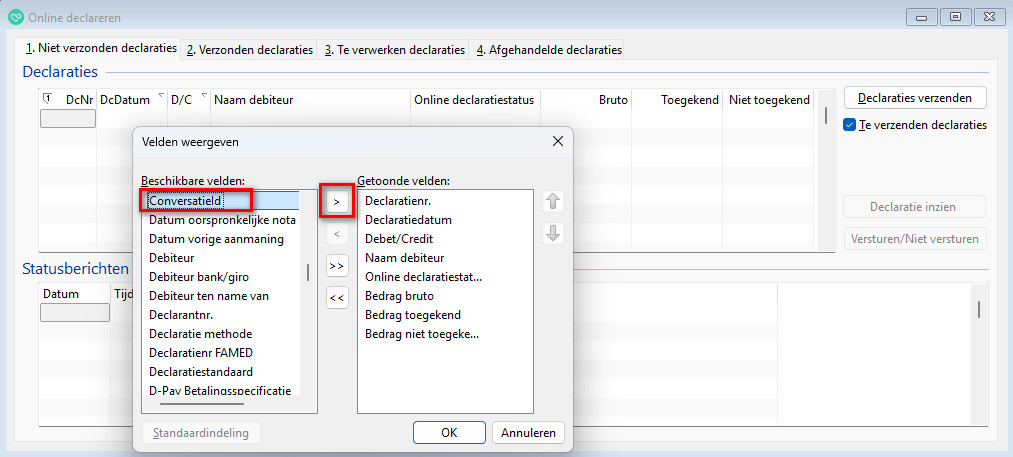Click the remove all '<<' fields button
The width and height of the screenshot is (1013, 457).
[337, 297]
